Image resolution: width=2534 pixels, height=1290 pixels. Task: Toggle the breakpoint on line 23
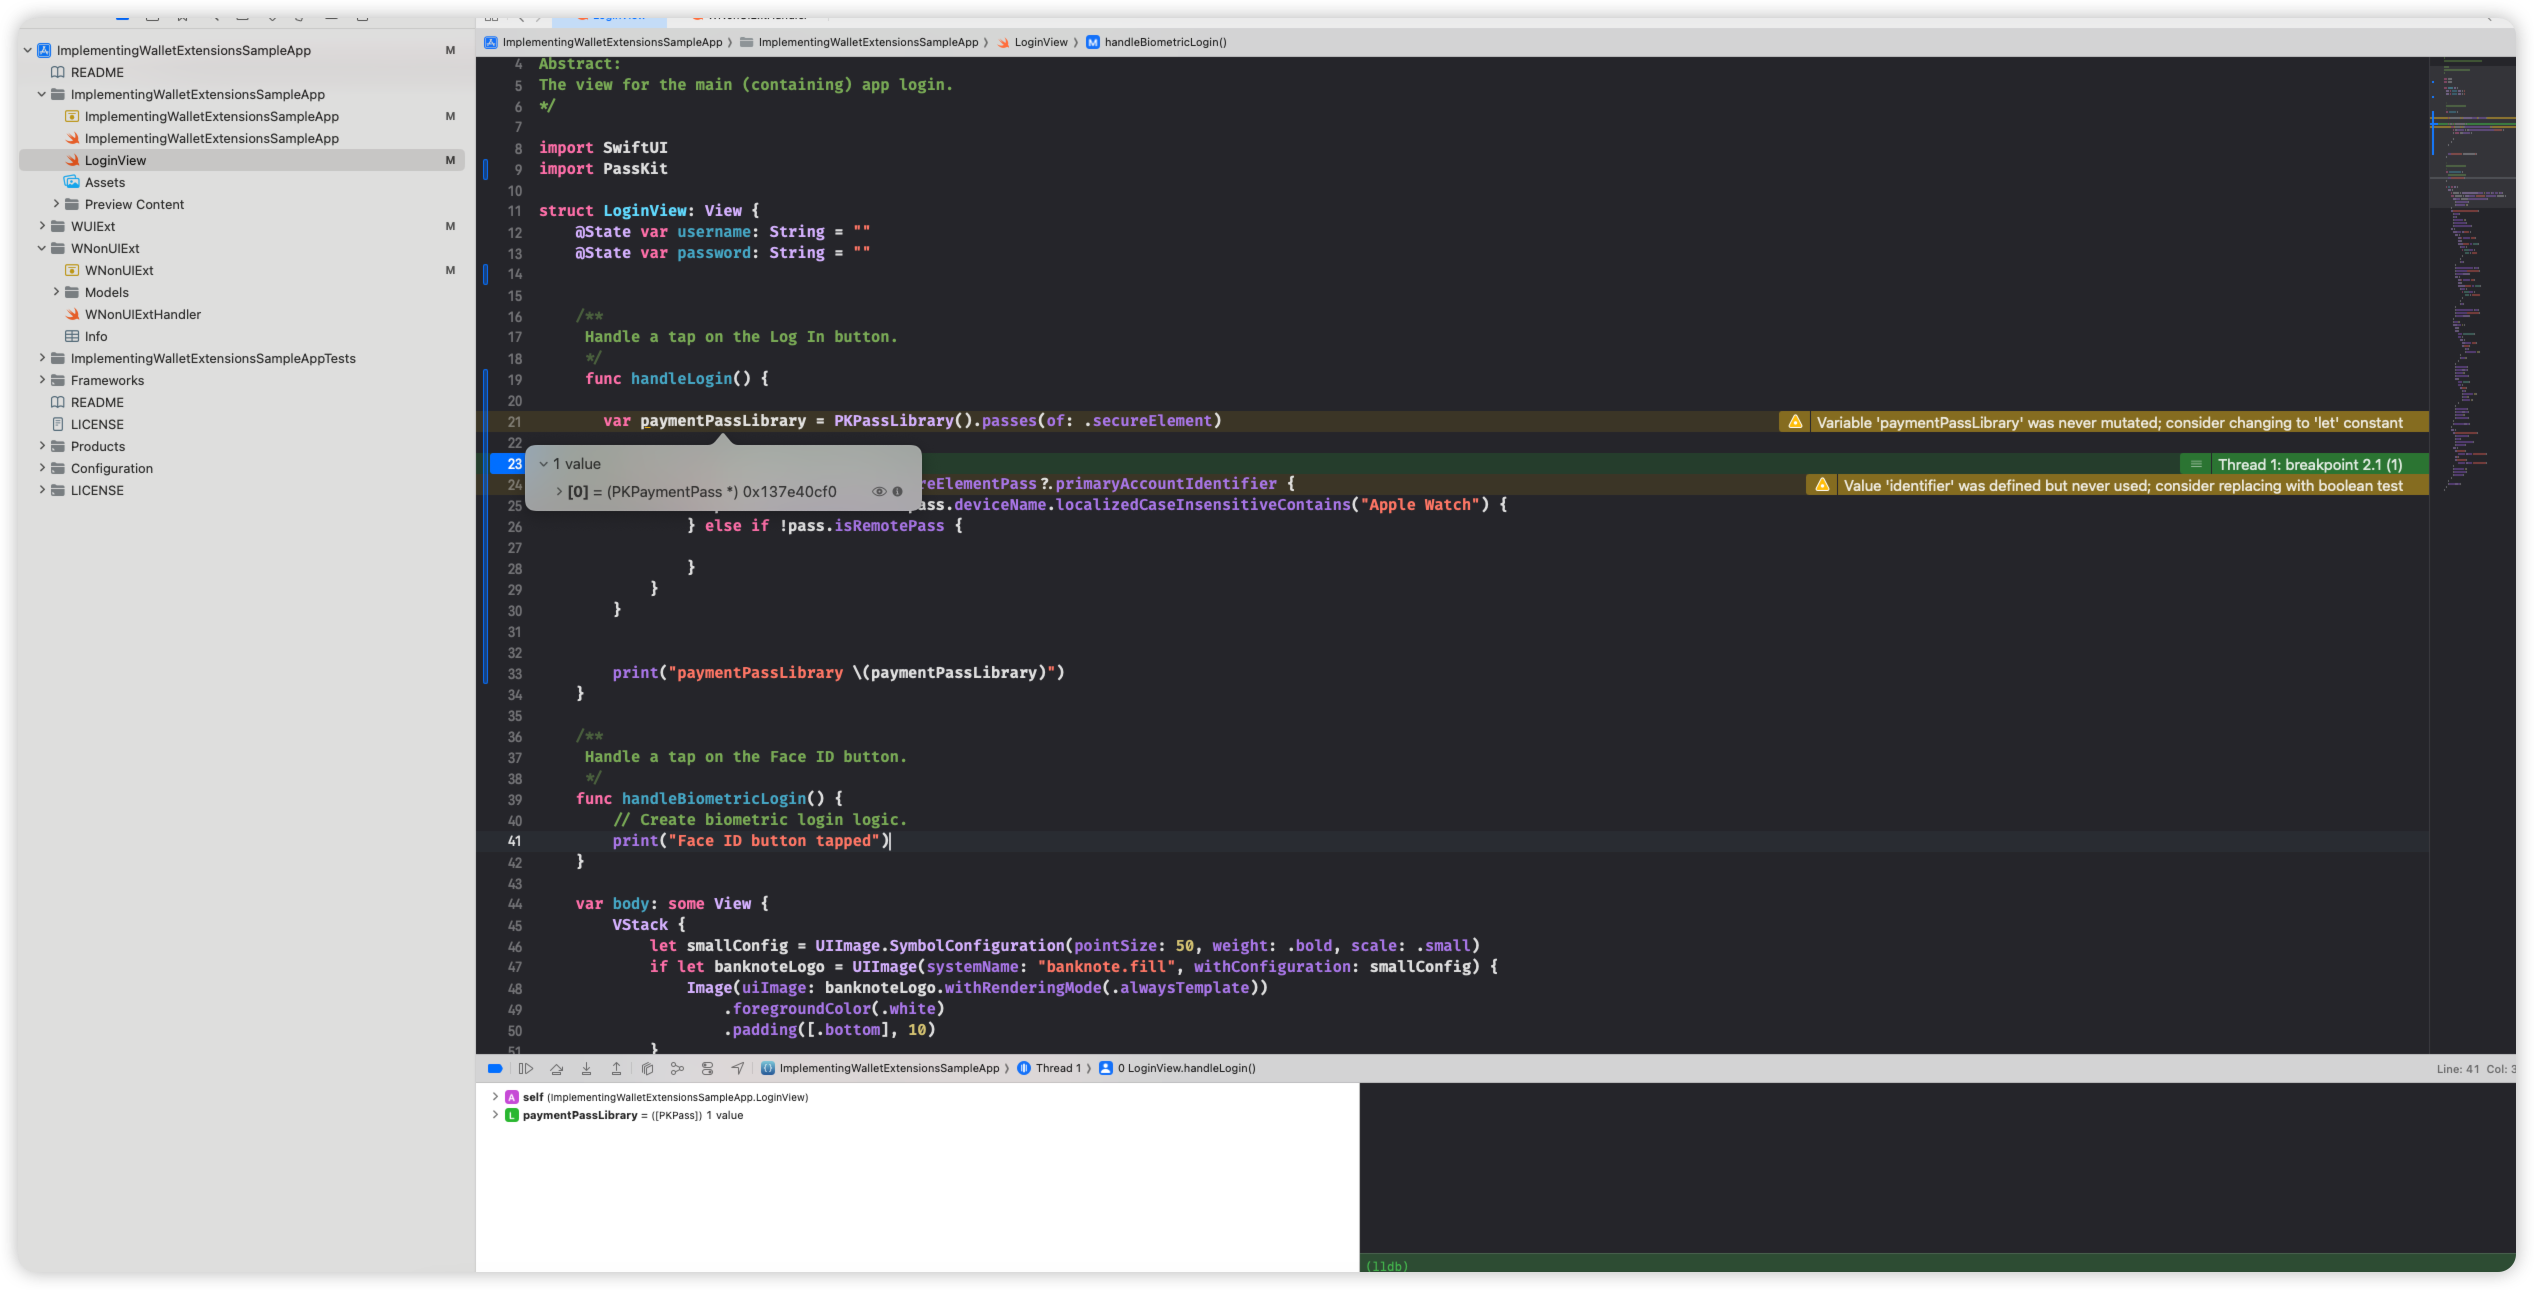[x=510, y=464]
